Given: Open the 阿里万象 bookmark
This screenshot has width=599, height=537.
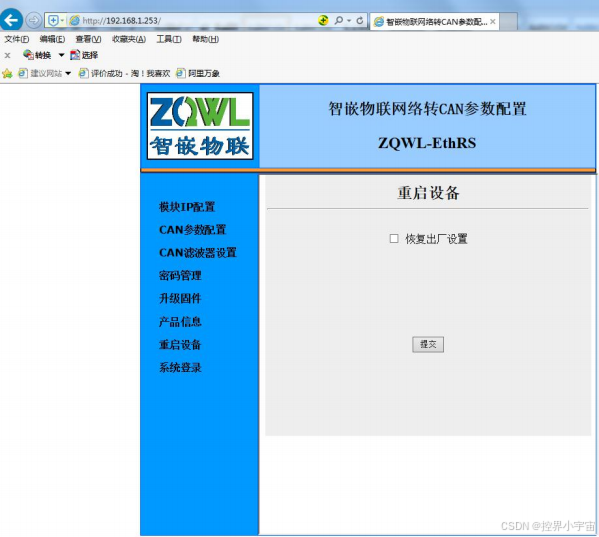Looking at the screenshot, I should [198, 73].
